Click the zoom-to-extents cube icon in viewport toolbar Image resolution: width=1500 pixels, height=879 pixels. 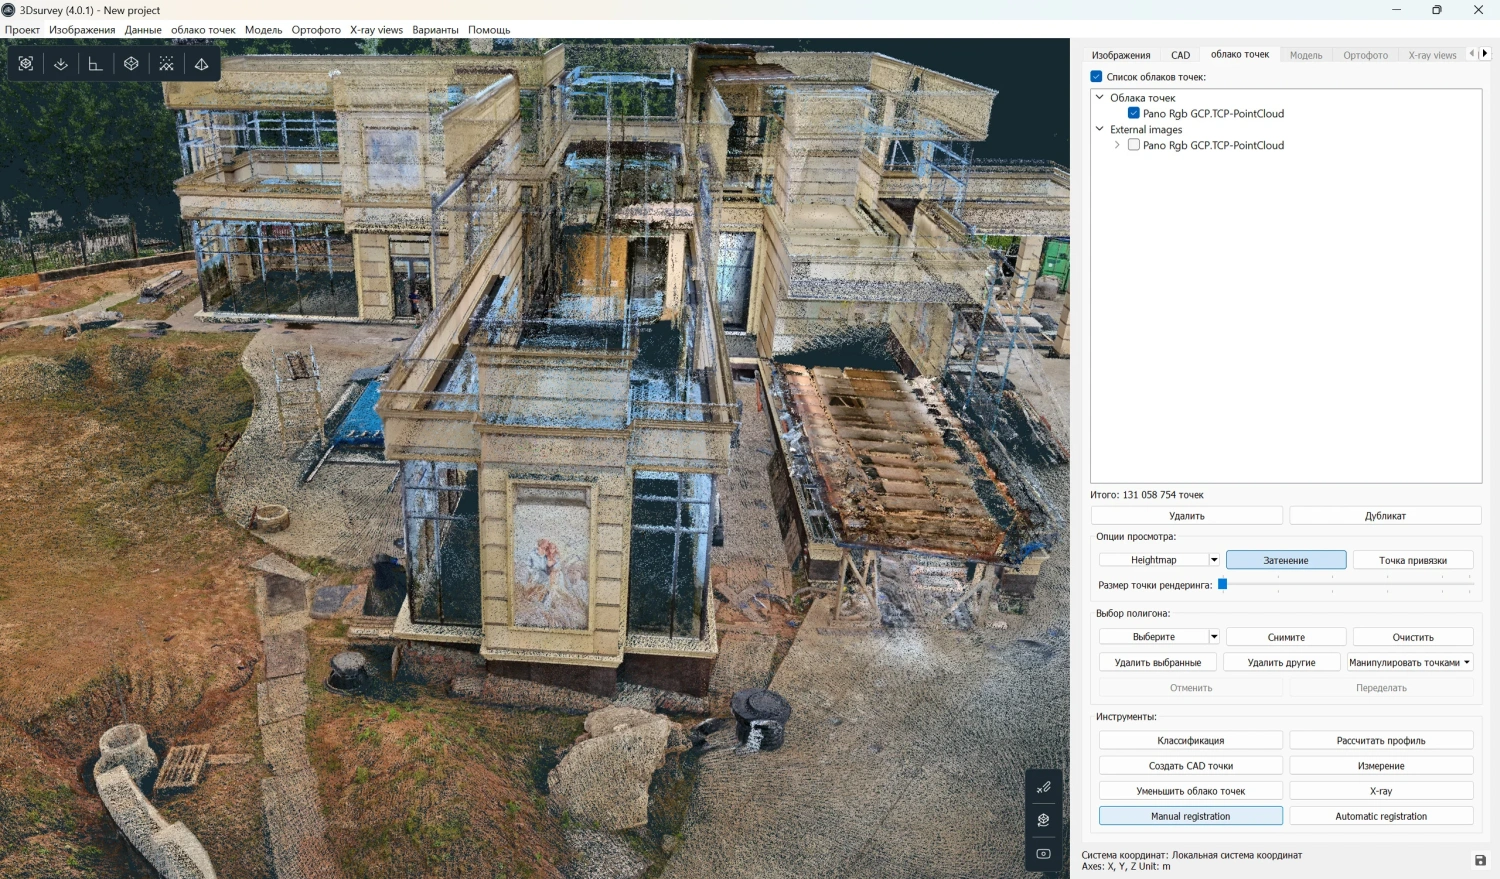click(x=26, y=64)
